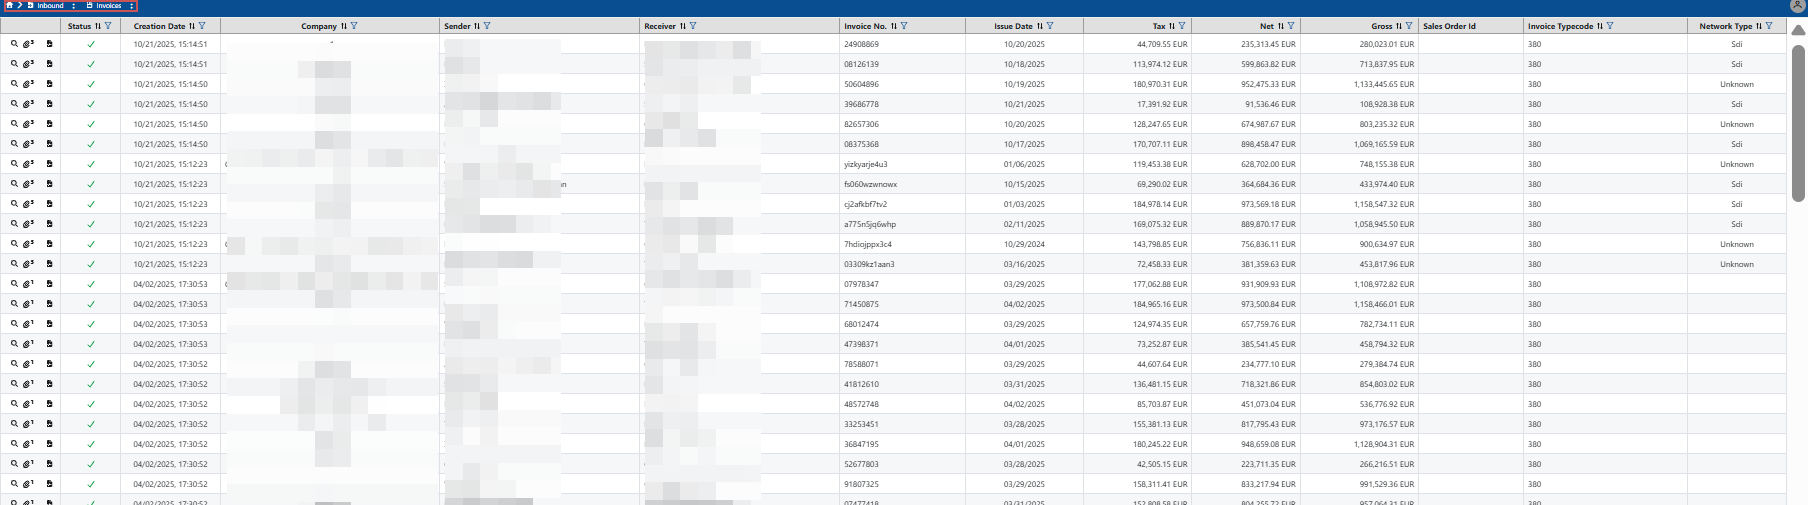Select invoice number yizkyarje4u3 cell
1808x505 pixels.
pyautogui.click(x=866, y=164)
